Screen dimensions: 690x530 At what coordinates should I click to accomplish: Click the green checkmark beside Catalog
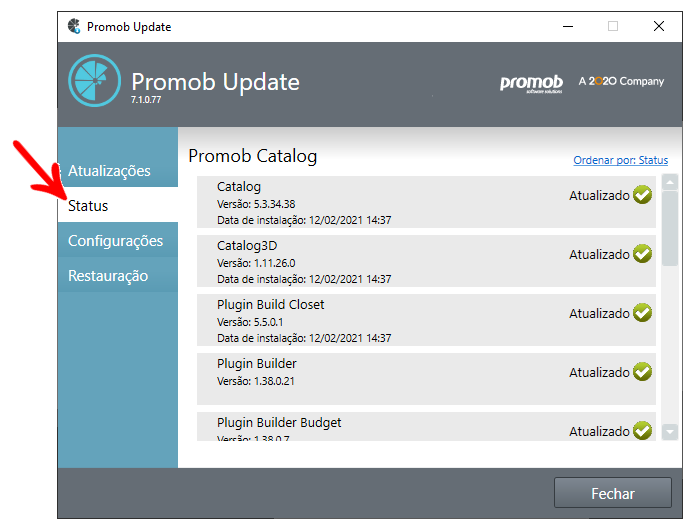[642, 195]
